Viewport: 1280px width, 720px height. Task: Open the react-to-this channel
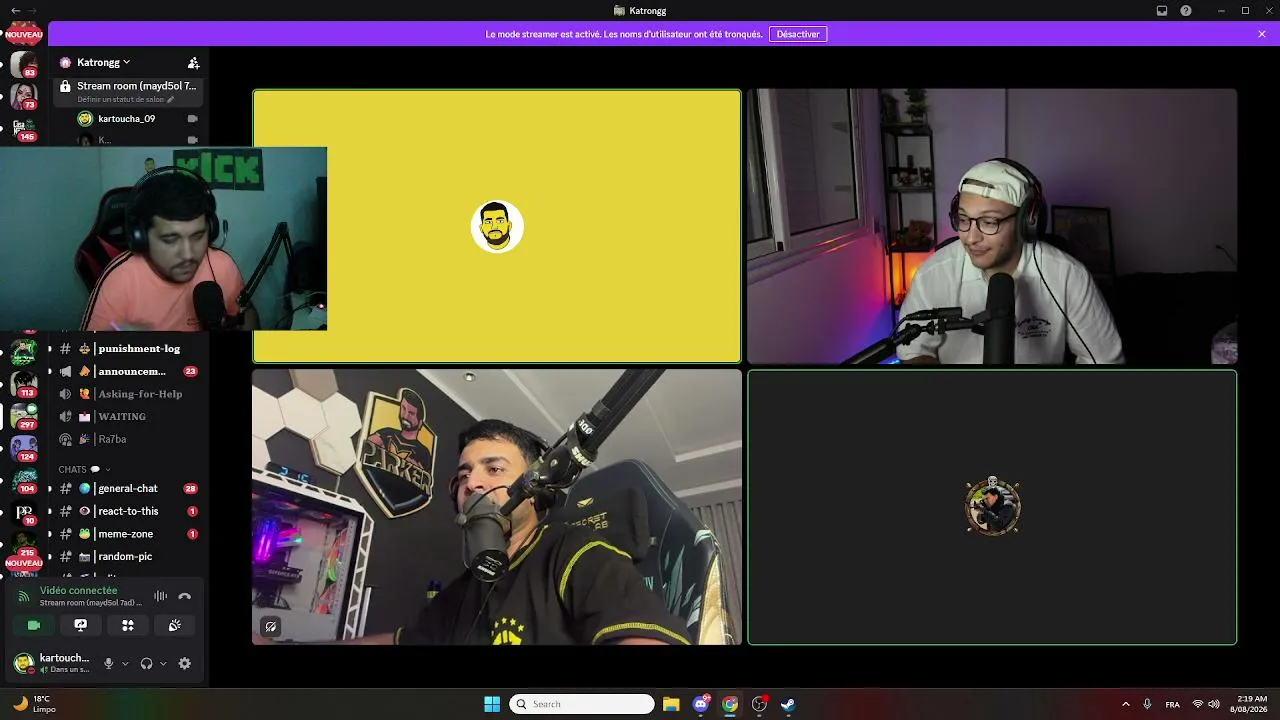129,511
